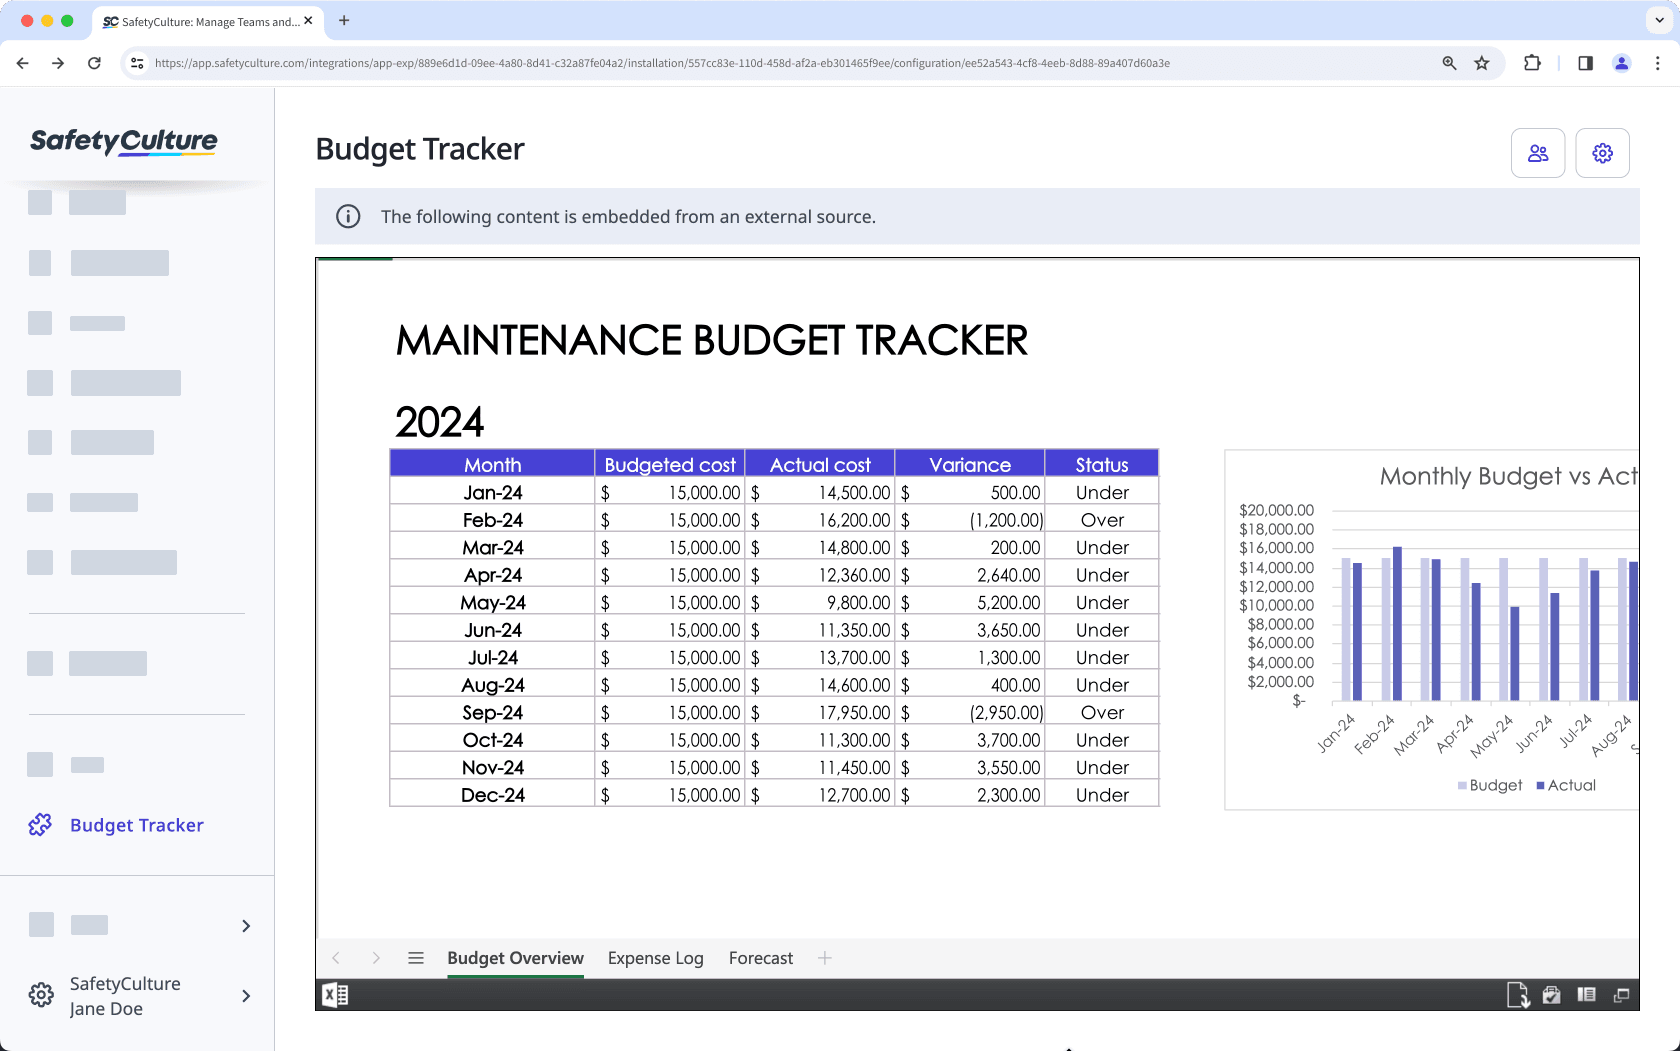Add a new sheet with the plus button

(826, 957)
